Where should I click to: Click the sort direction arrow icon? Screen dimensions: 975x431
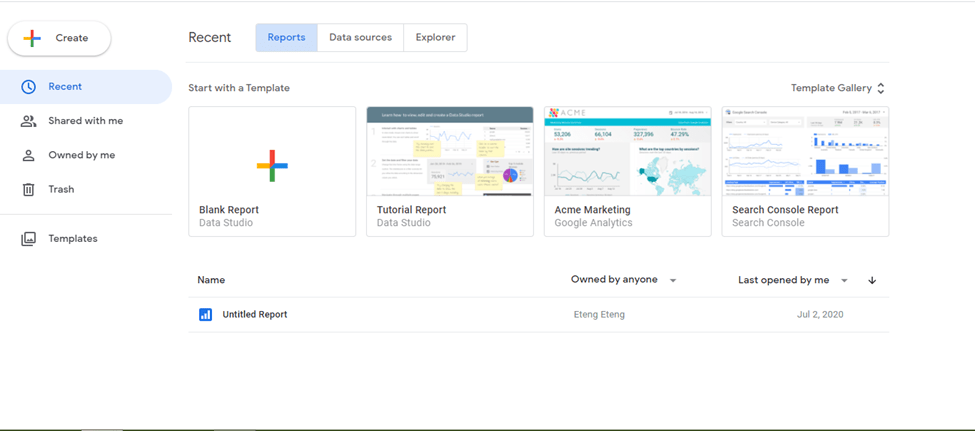[872, 280]
